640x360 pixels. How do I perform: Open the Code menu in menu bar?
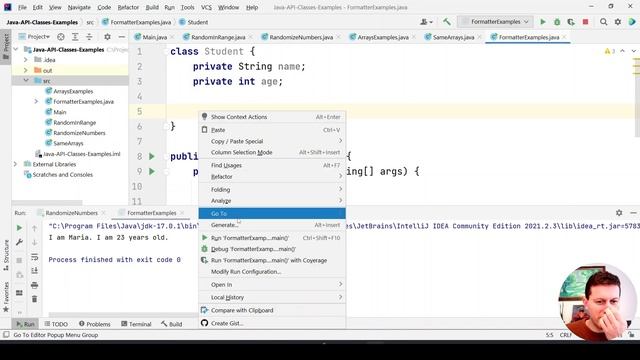[x=104, y=7]
